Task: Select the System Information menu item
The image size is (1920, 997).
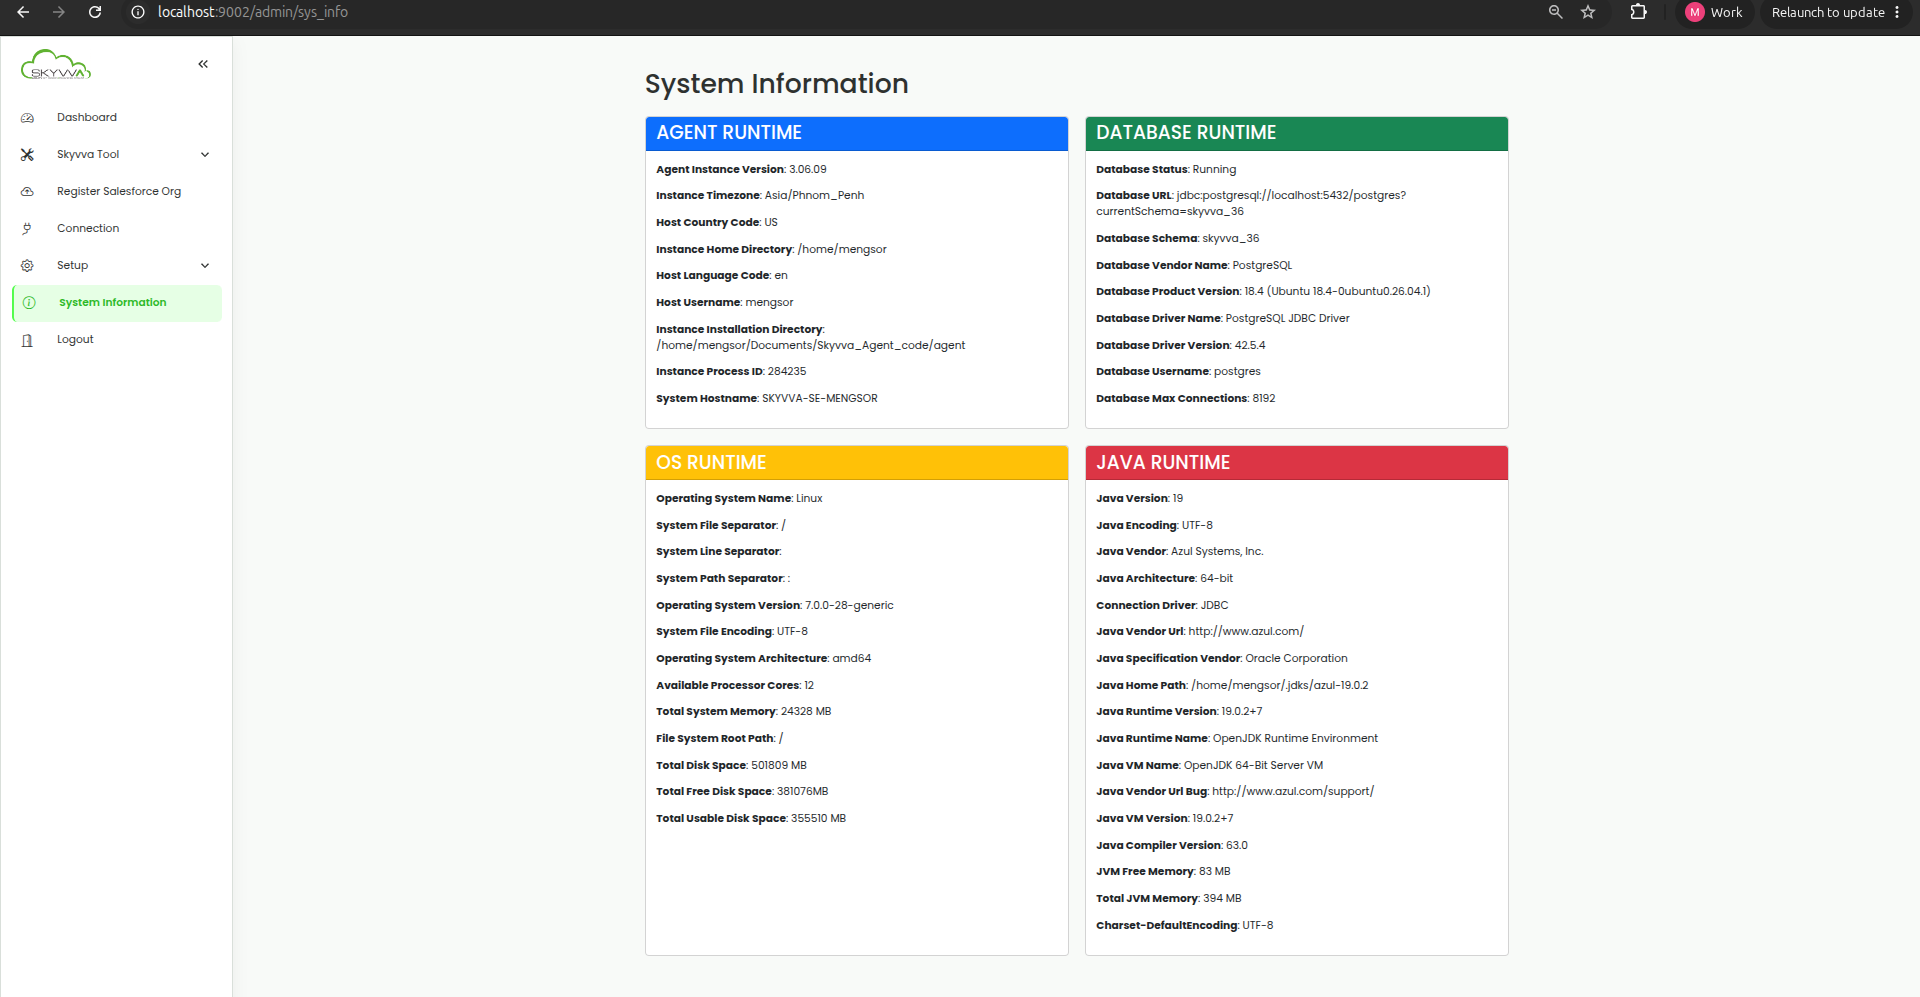Action: [x=117, y=303]
